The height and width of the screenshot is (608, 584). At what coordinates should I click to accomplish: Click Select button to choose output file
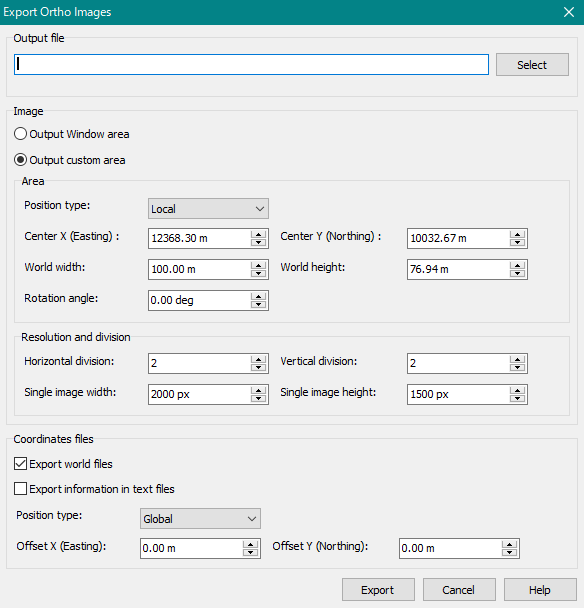[x=532, y=64]
